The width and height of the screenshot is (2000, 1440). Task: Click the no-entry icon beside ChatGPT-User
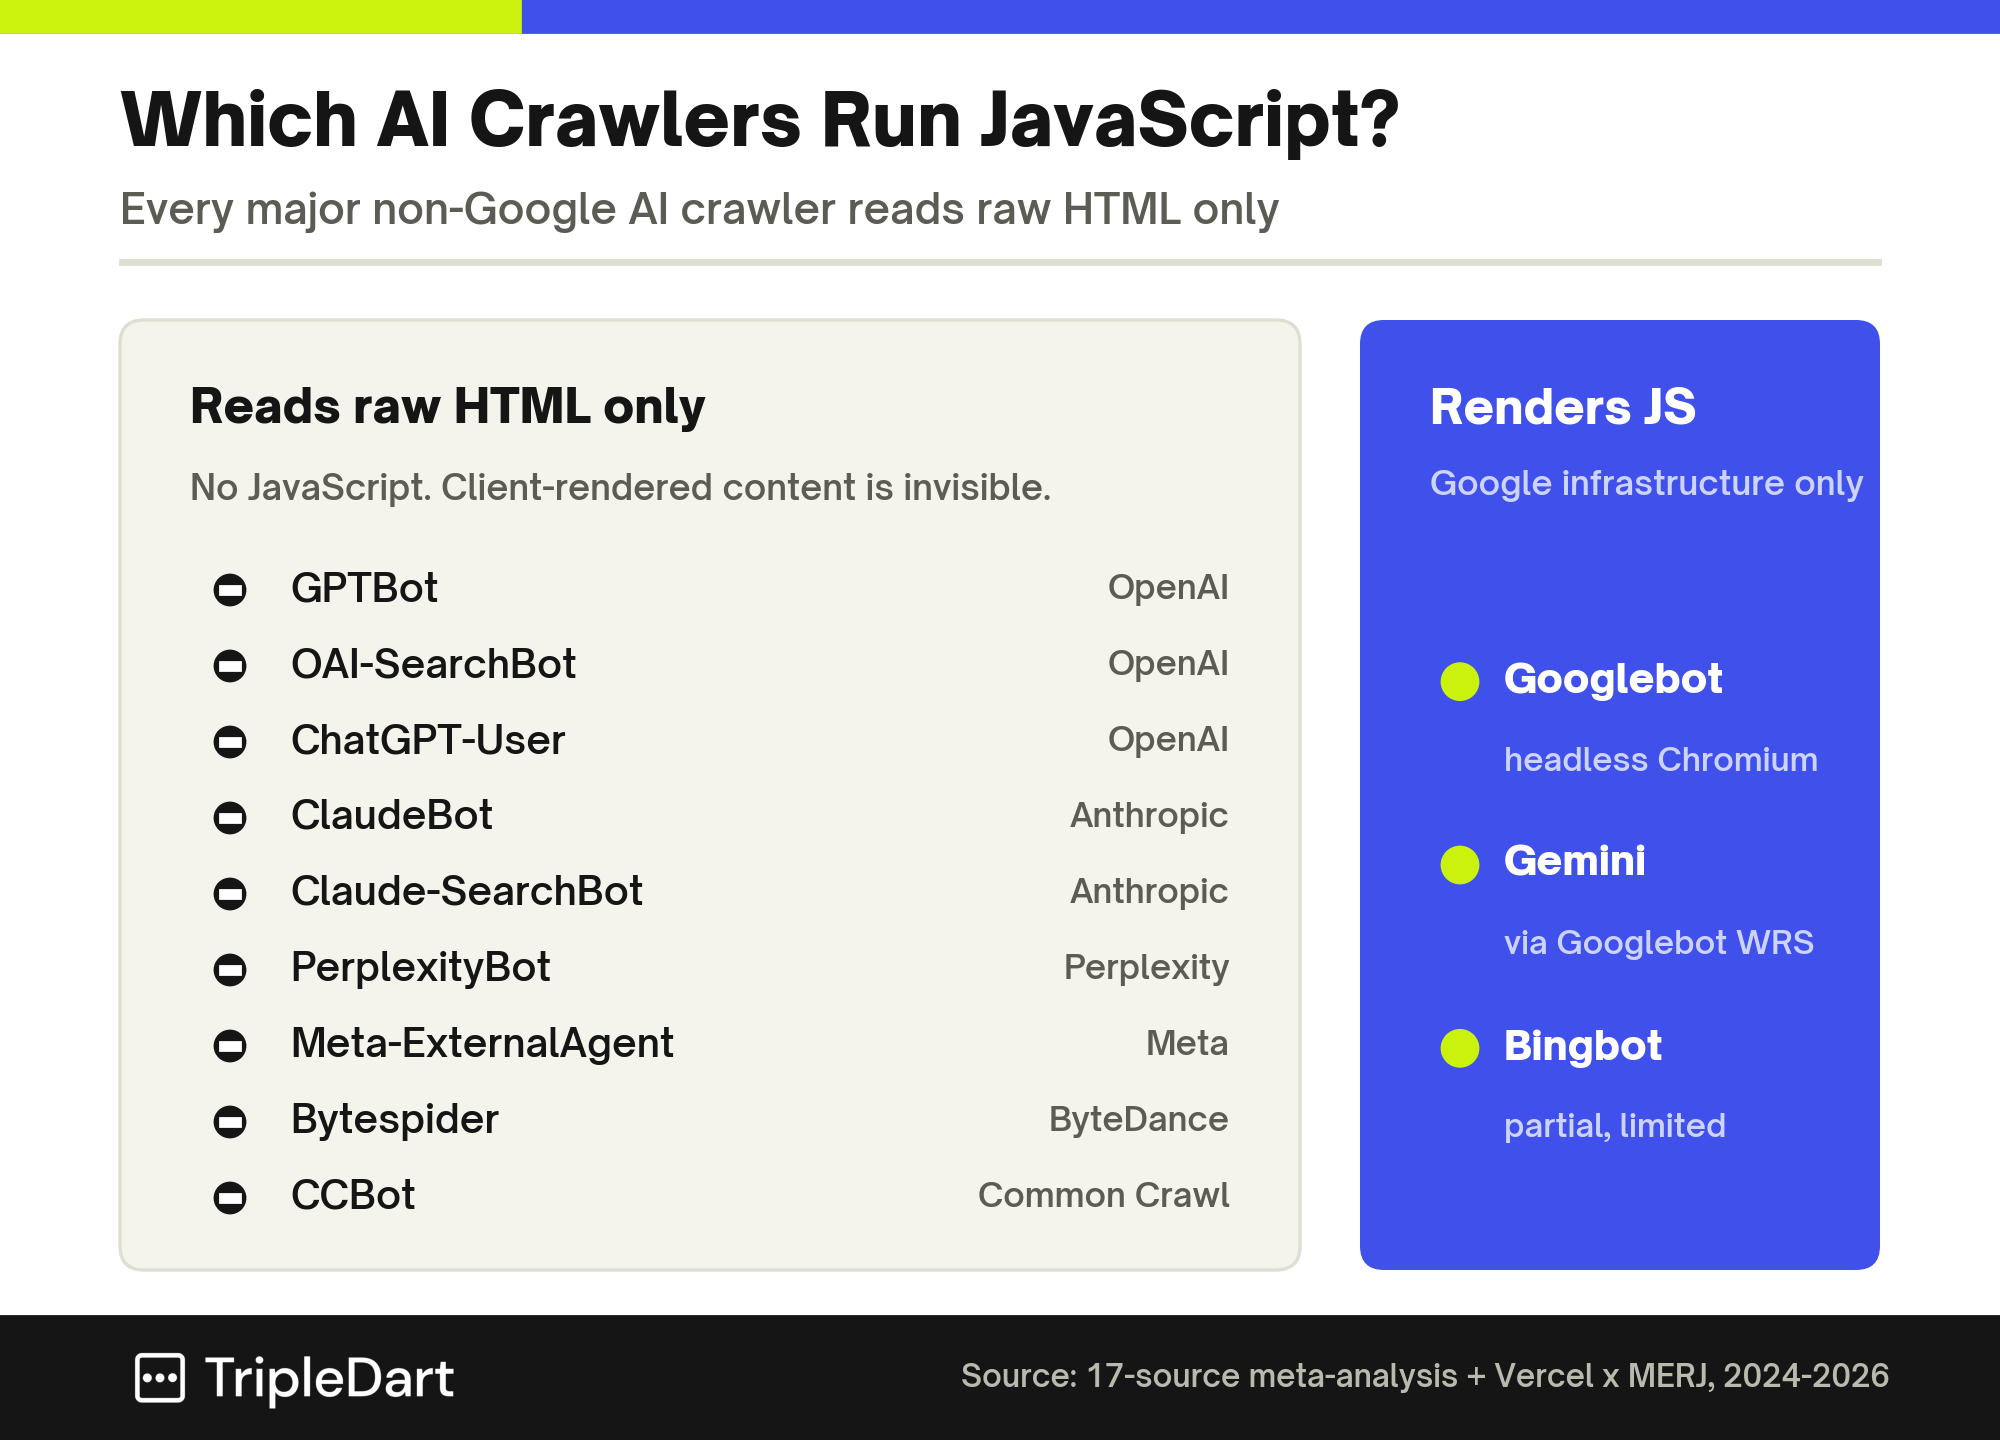(x=230, y=742)
